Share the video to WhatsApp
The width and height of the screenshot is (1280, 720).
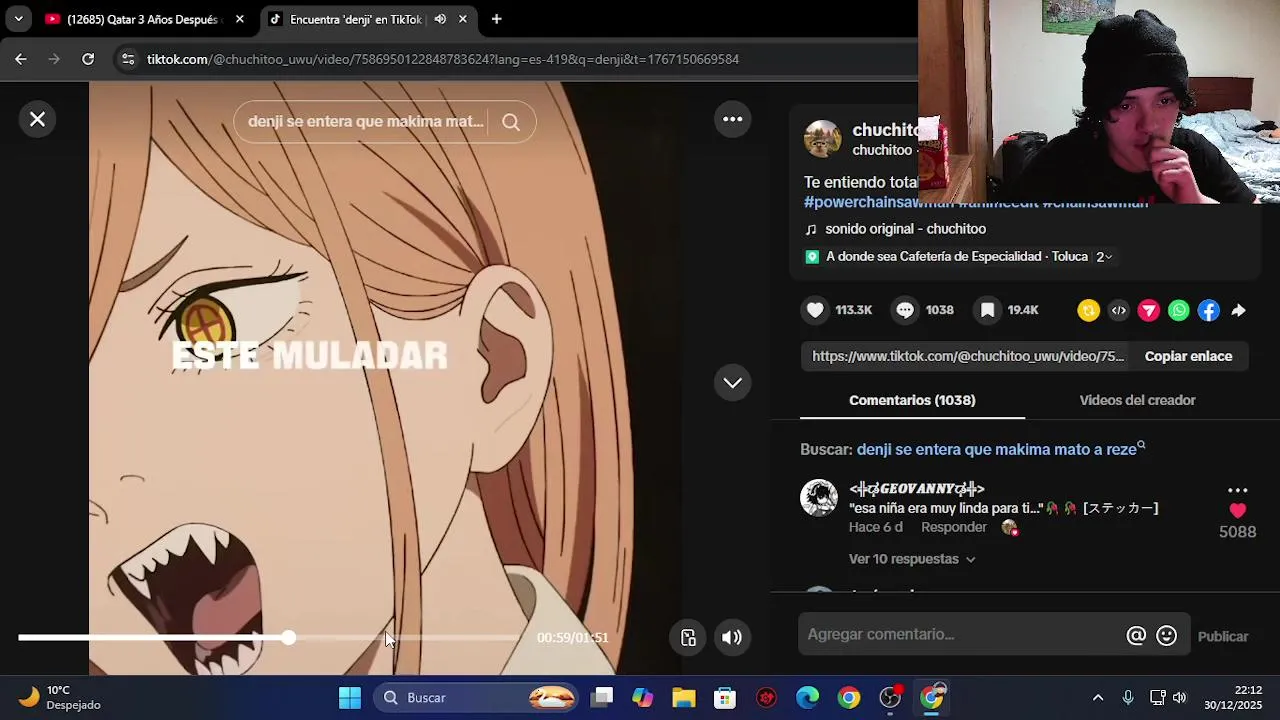[x=1179, y=311]
